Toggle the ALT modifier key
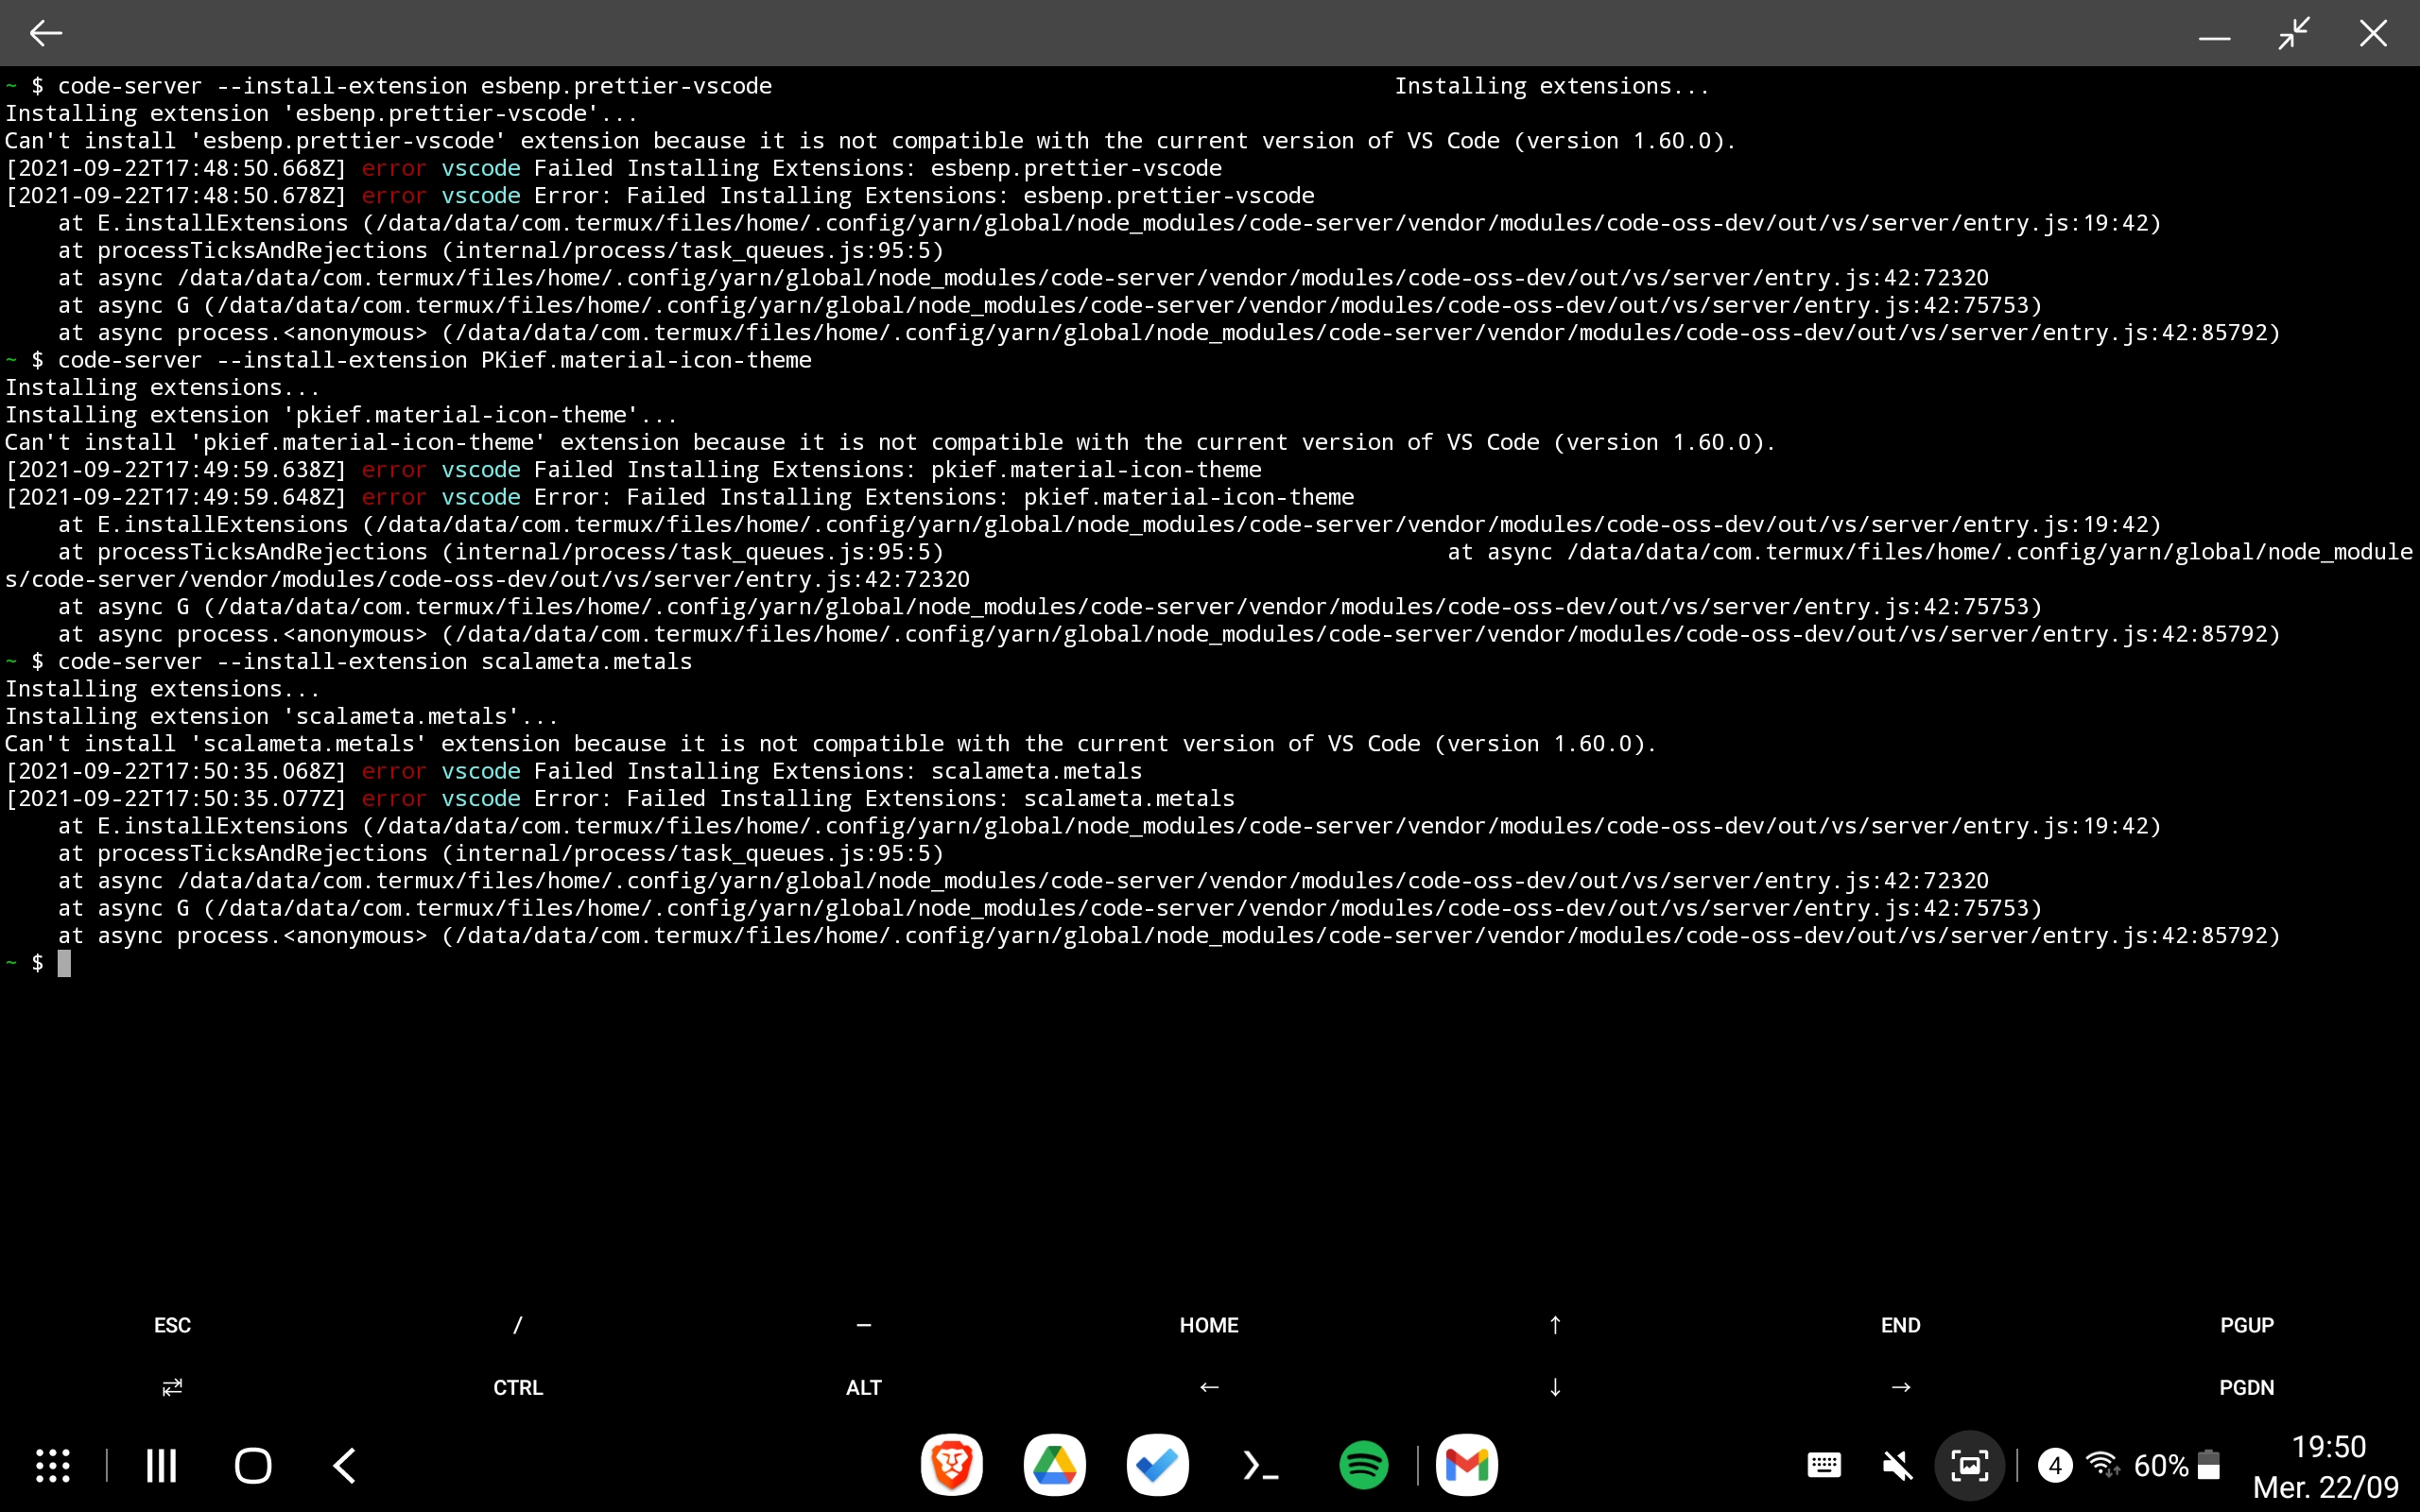Screen dimensions: 2420x1512 [x=863, y=1387]
